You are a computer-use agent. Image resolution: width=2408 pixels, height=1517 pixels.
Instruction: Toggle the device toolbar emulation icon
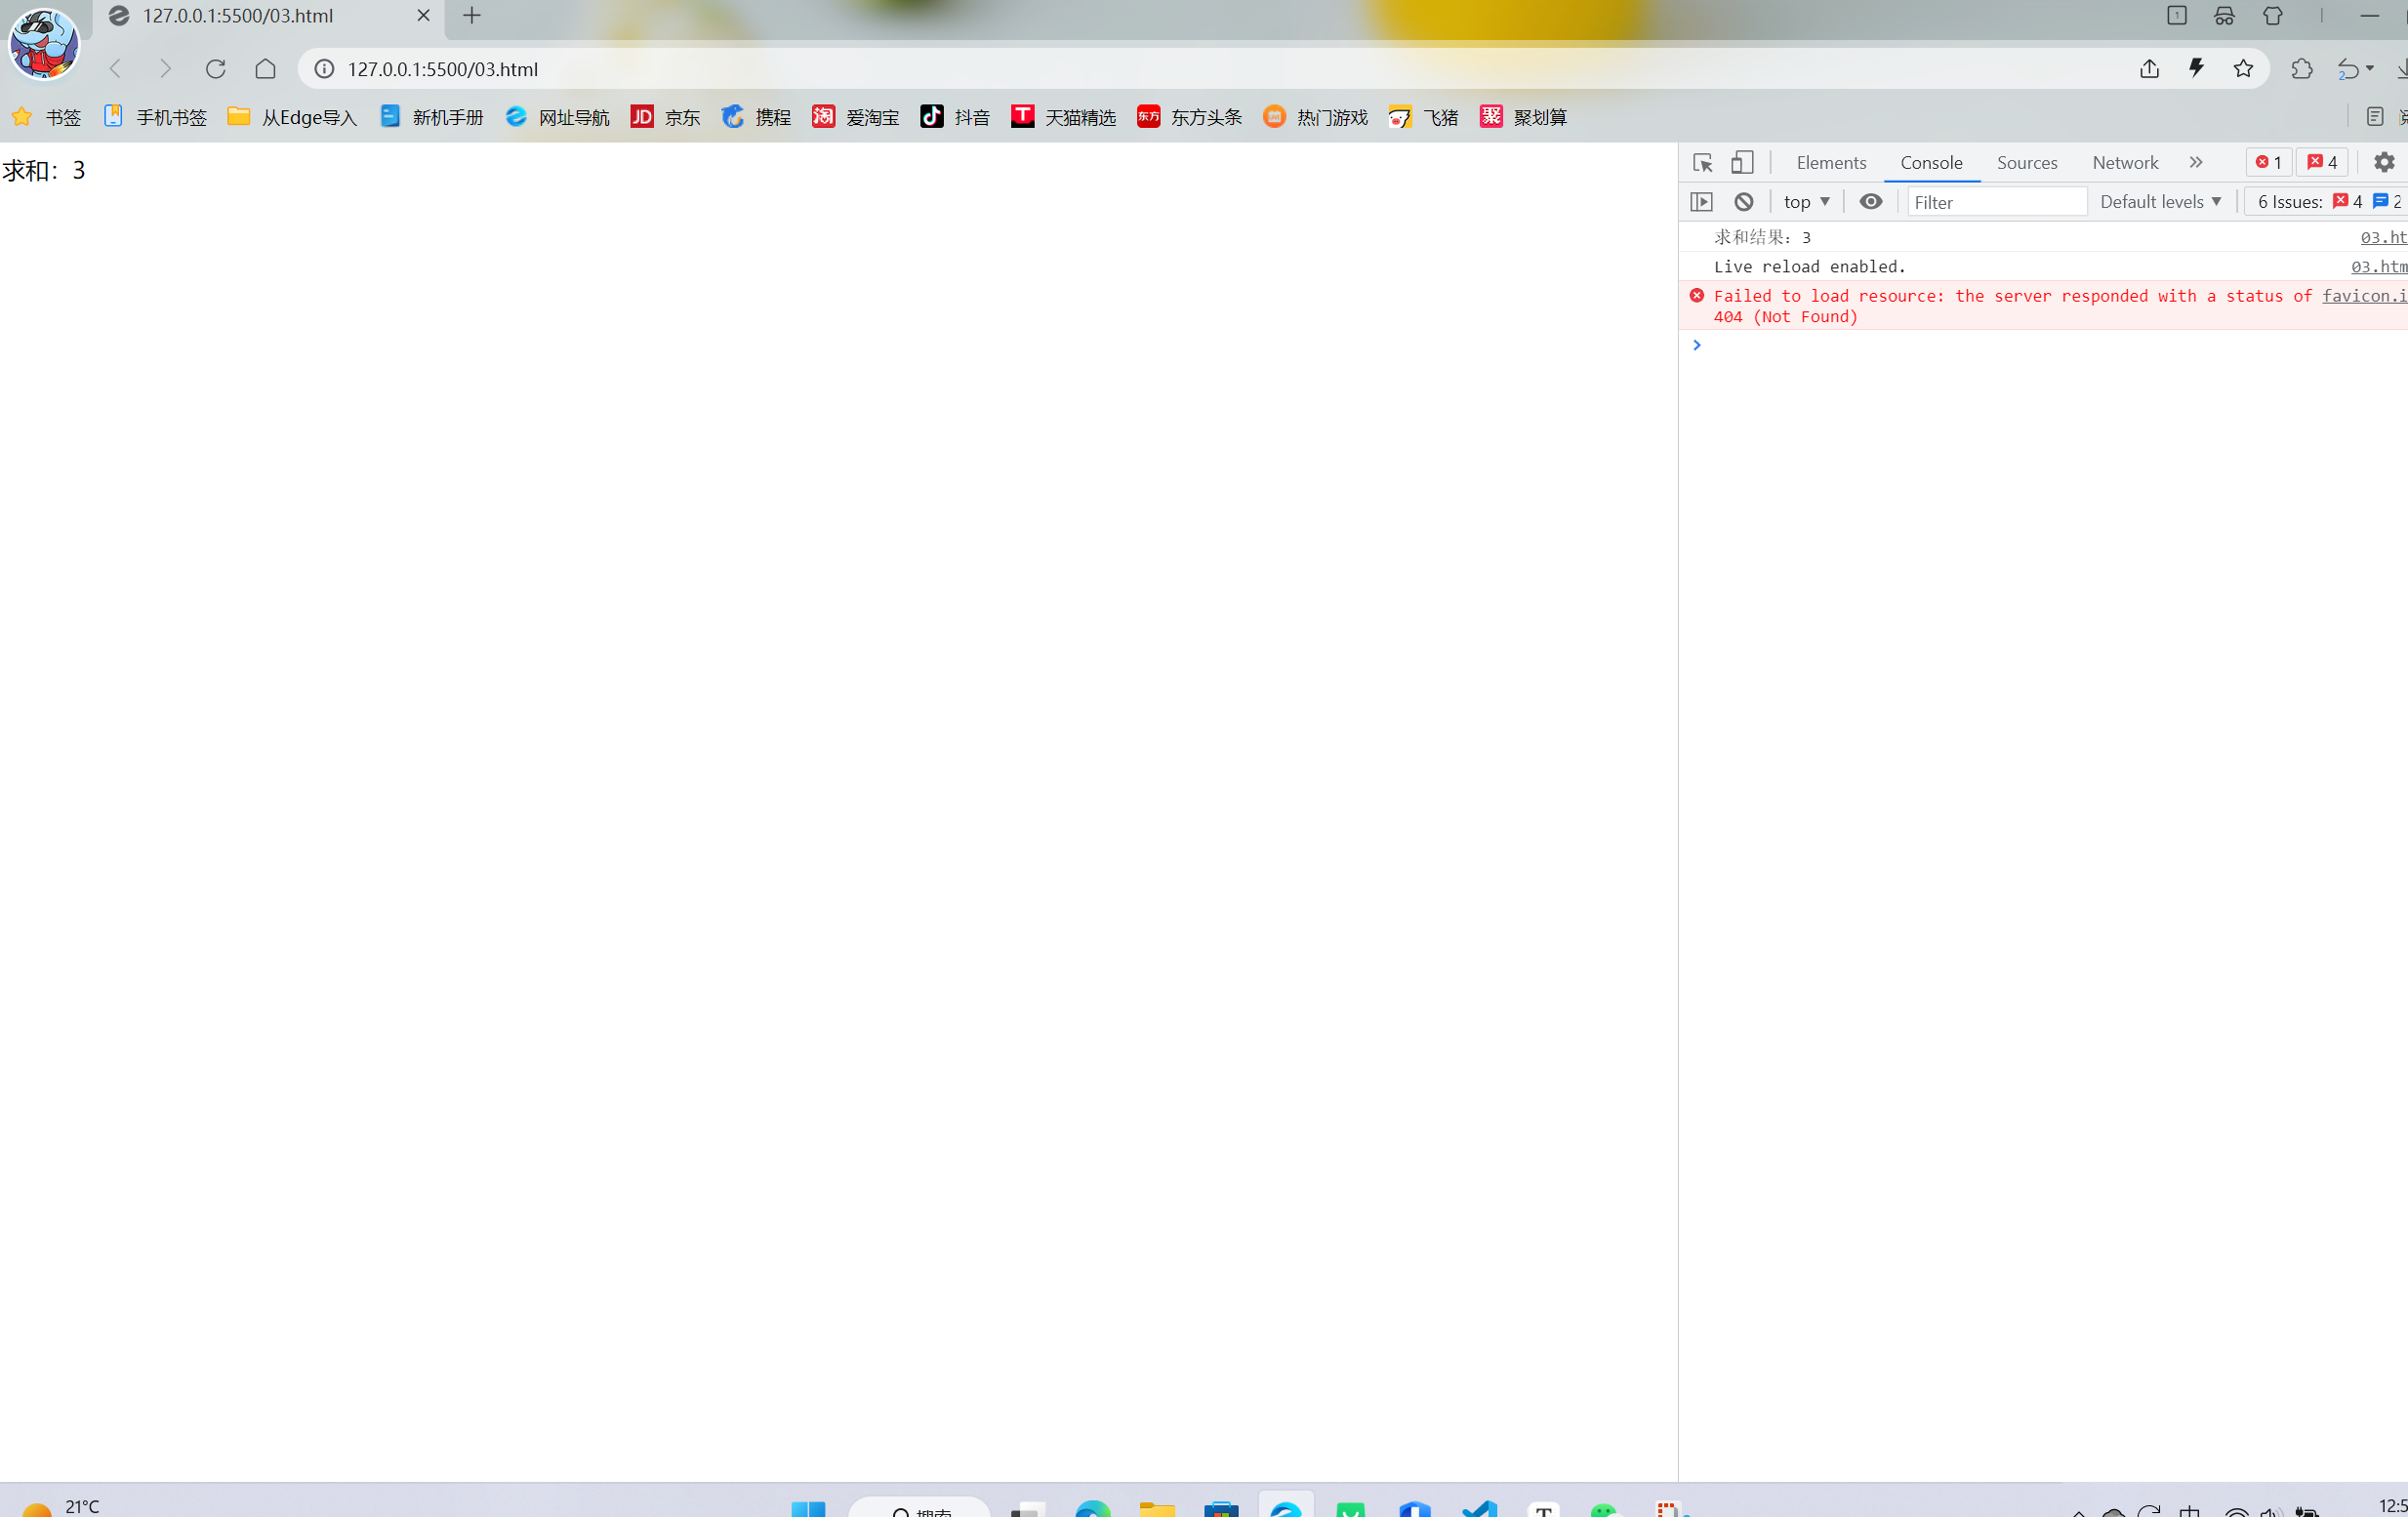[1742, 162]
